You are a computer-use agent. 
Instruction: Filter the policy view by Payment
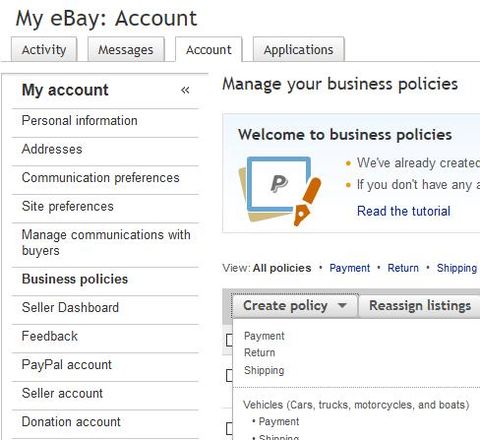coord(350,268)
